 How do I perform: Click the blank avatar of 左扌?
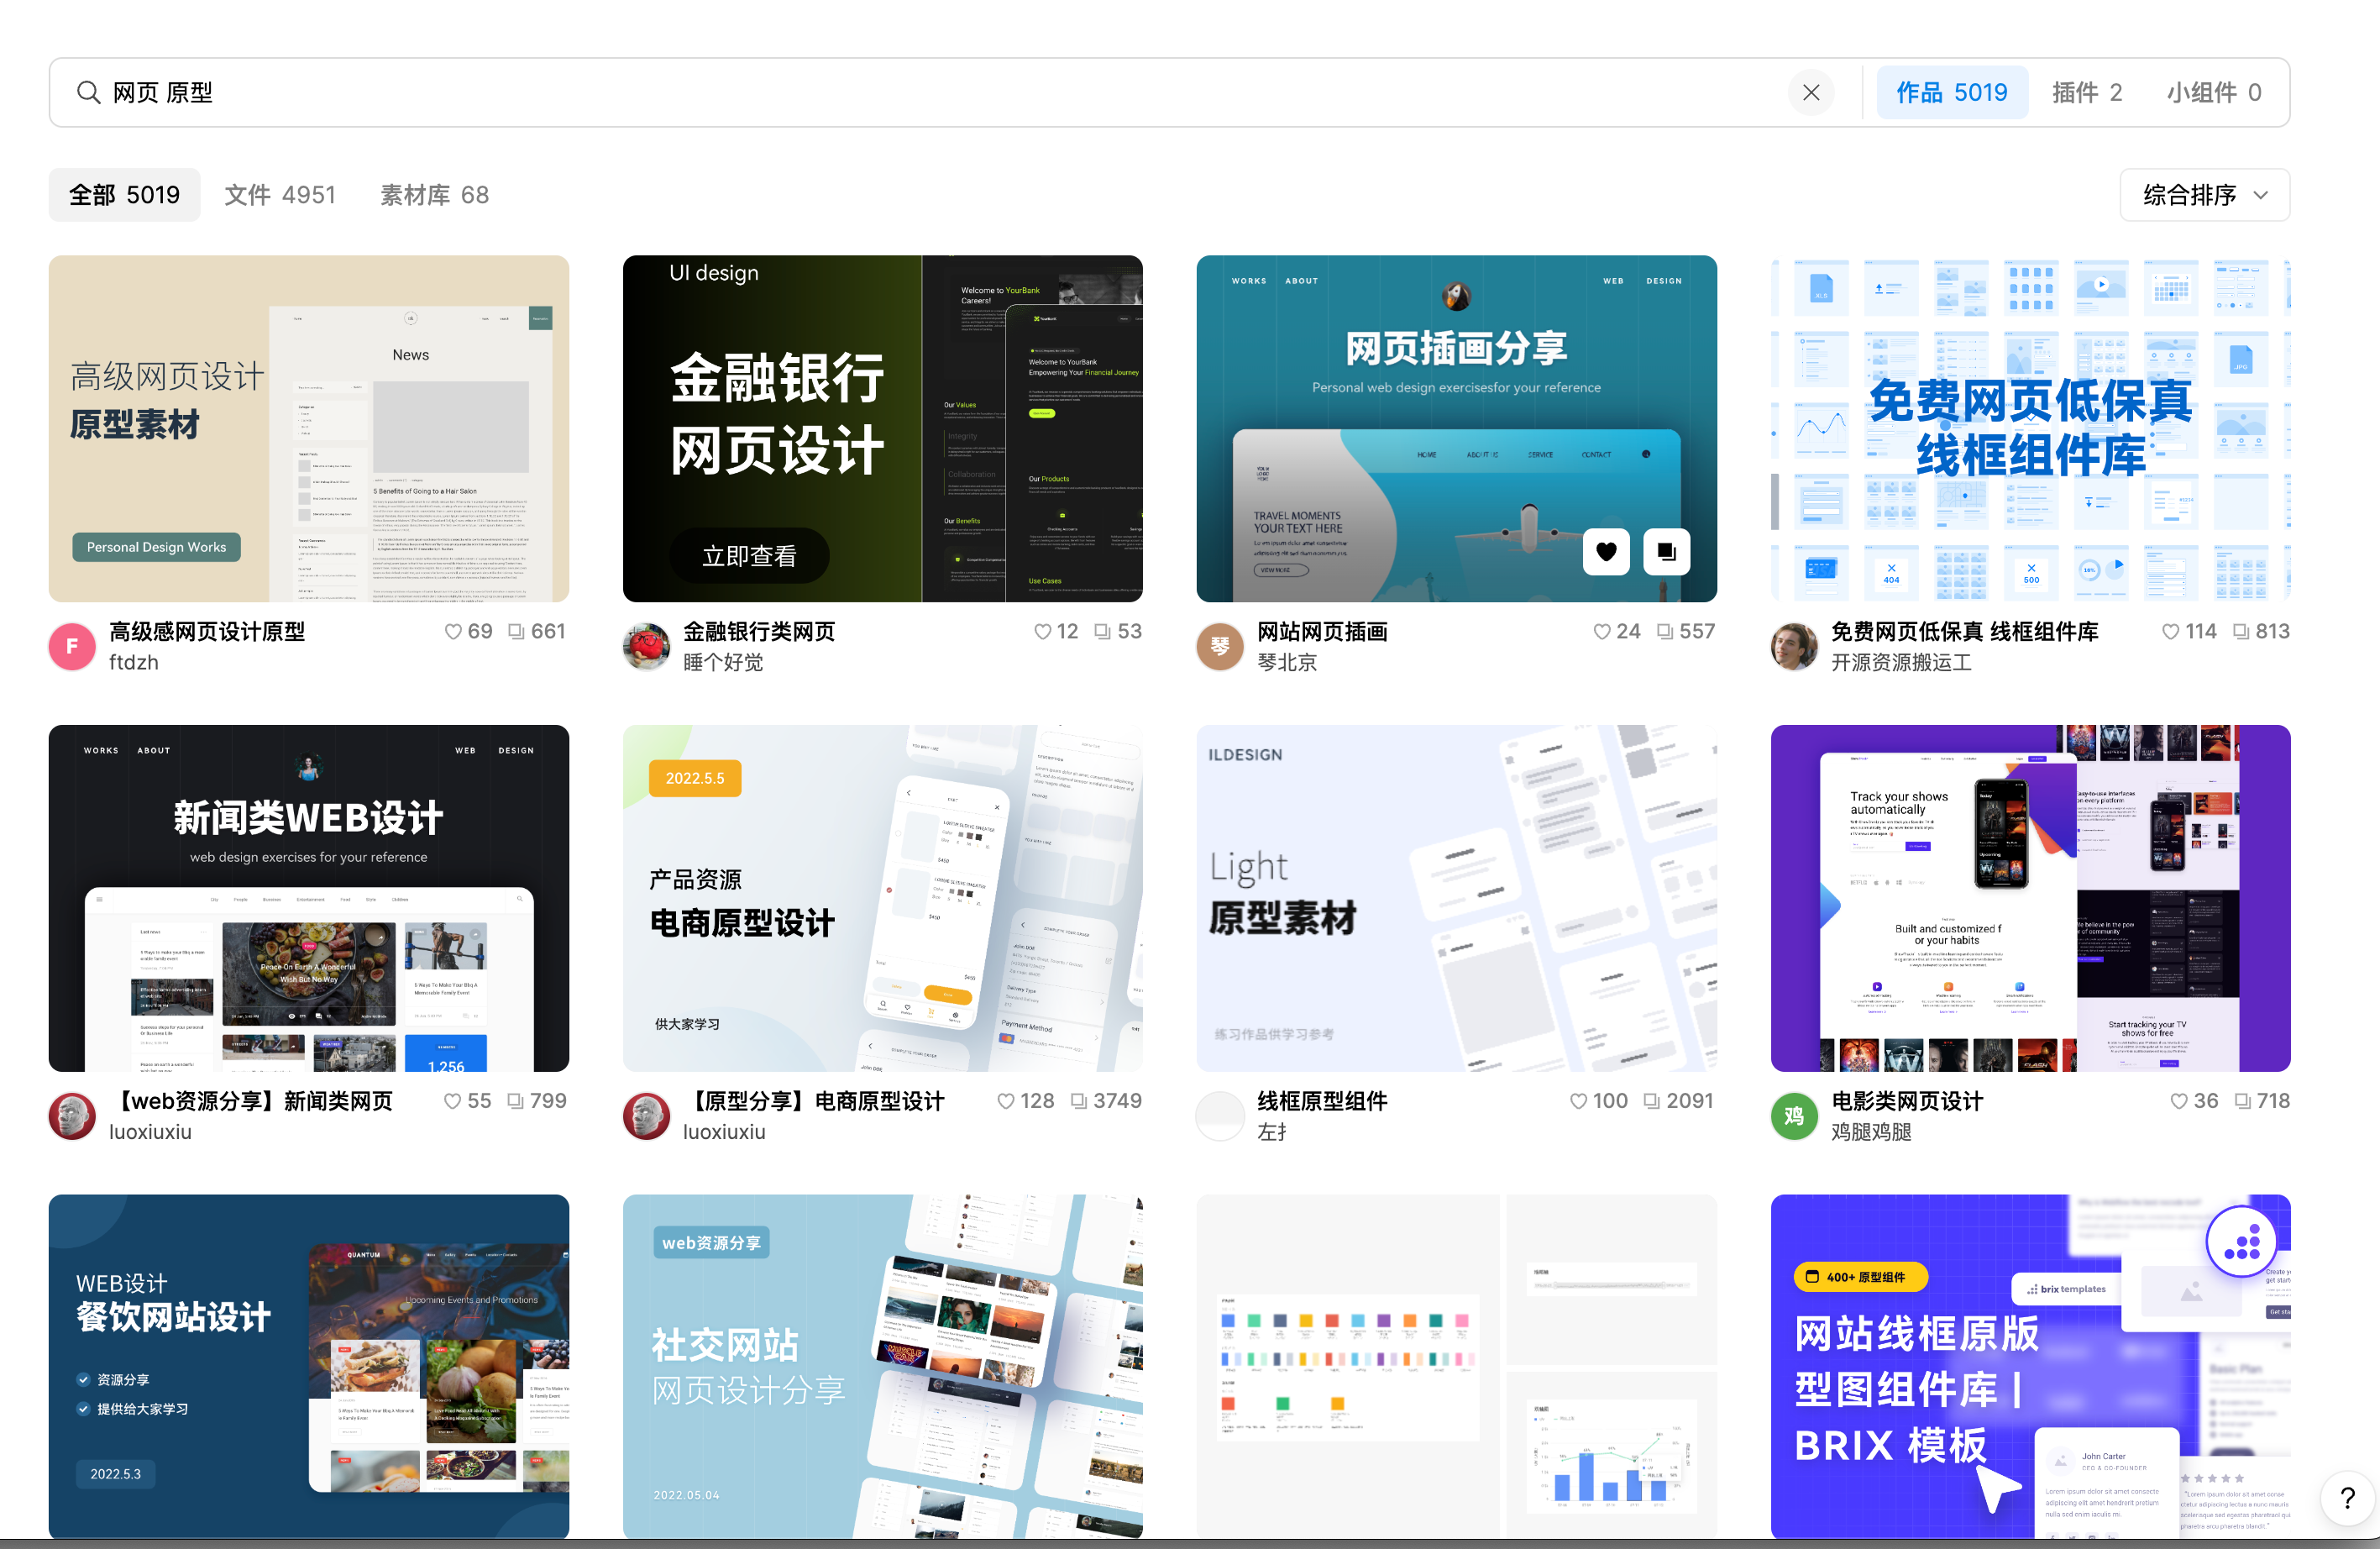click(x=1220, y=1116)
